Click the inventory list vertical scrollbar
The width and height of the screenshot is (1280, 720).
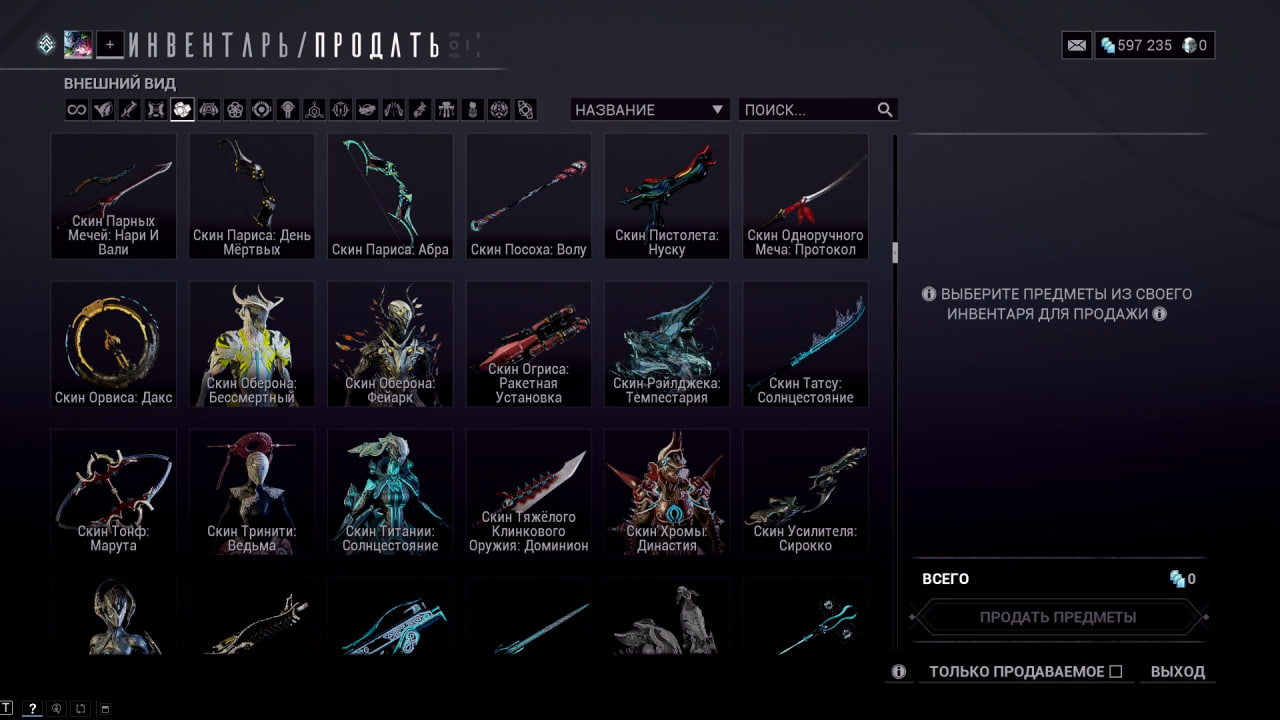click(895, 393)
